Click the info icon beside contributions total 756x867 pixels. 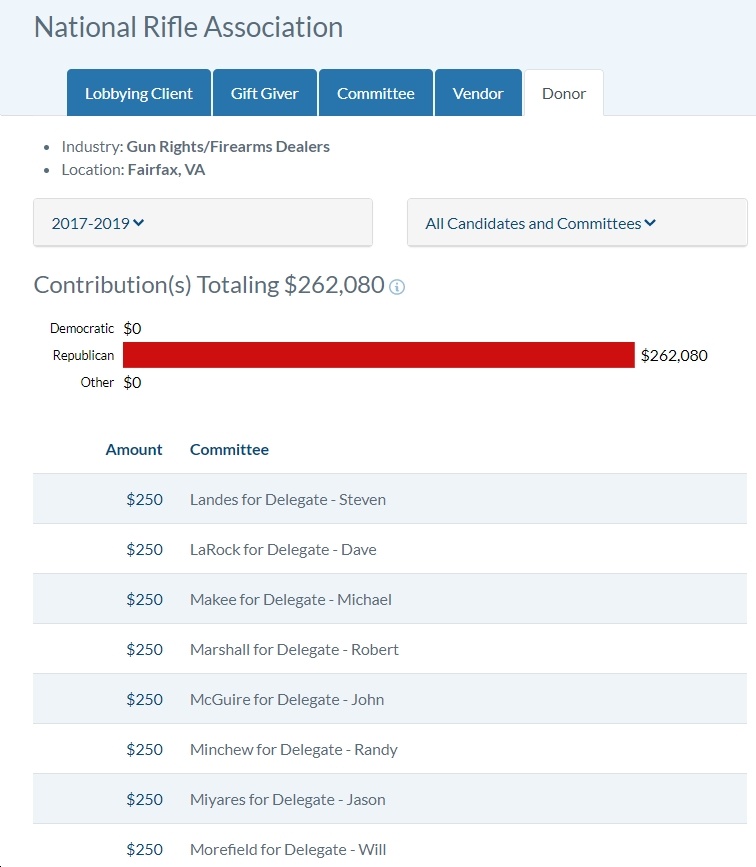click(x=397, y=286)
